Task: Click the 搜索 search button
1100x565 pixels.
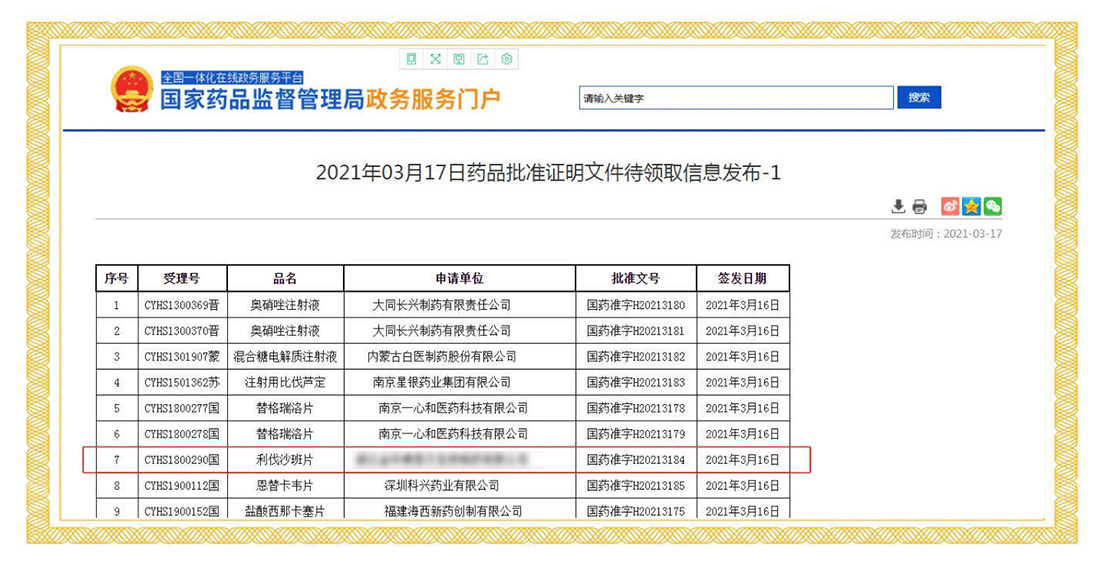Action: click(x=919, y=98)
